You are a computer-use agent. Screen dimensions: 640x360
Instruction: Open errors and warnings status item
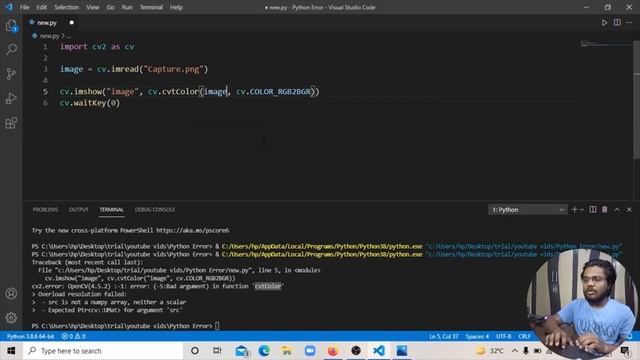pyautogui.click(x=73, y=336)
